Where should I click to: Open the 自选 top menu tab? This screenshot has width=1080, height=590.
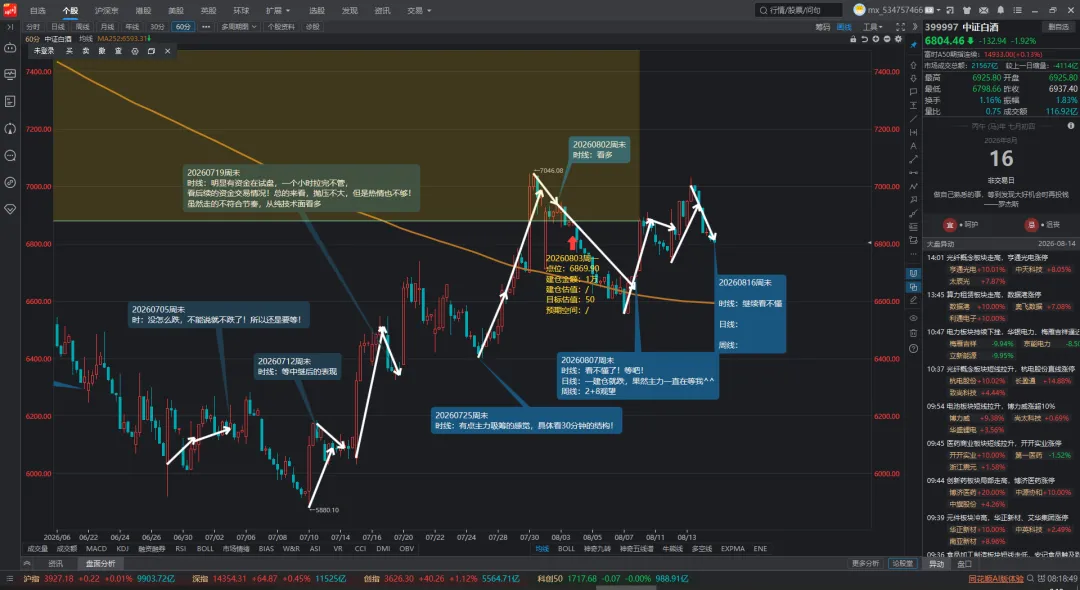[x=38, y=10]
